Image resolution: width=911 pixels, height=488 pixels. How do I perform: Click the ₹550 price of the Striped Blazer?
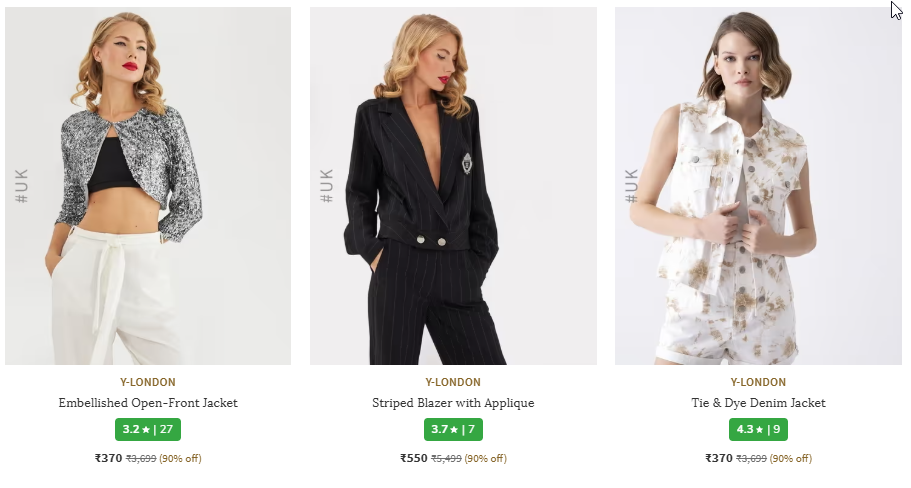coord(413,458)
